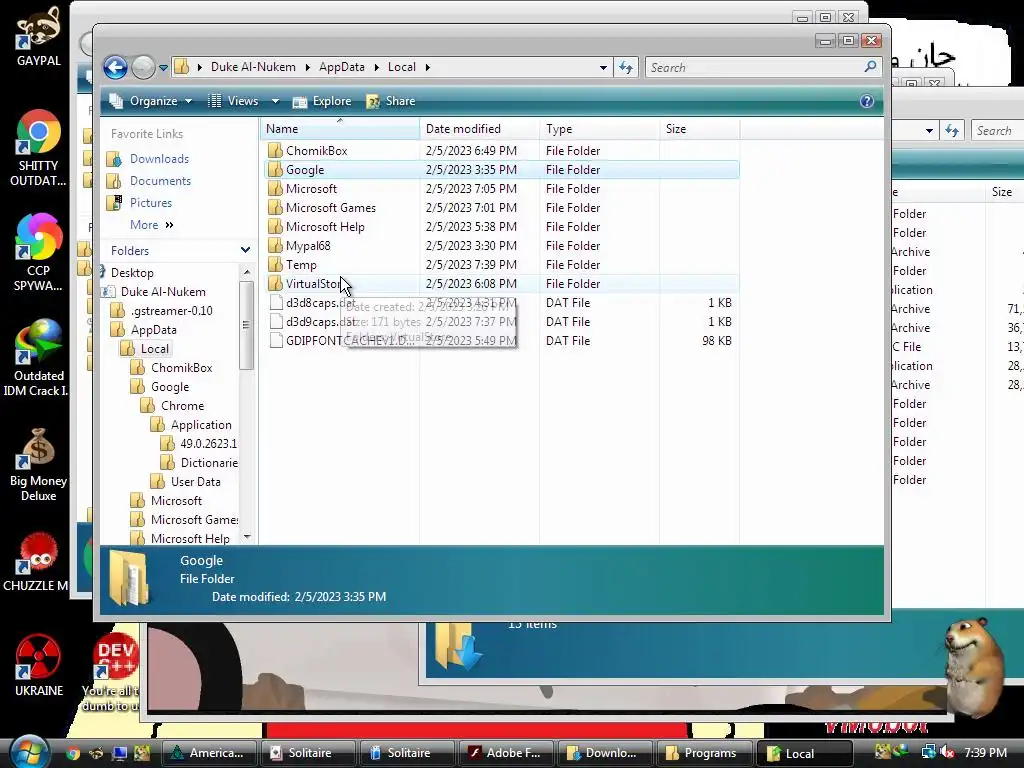Click the Search box in the background window
Viewport: 1024px width, 768px height.
pos(997,131)
